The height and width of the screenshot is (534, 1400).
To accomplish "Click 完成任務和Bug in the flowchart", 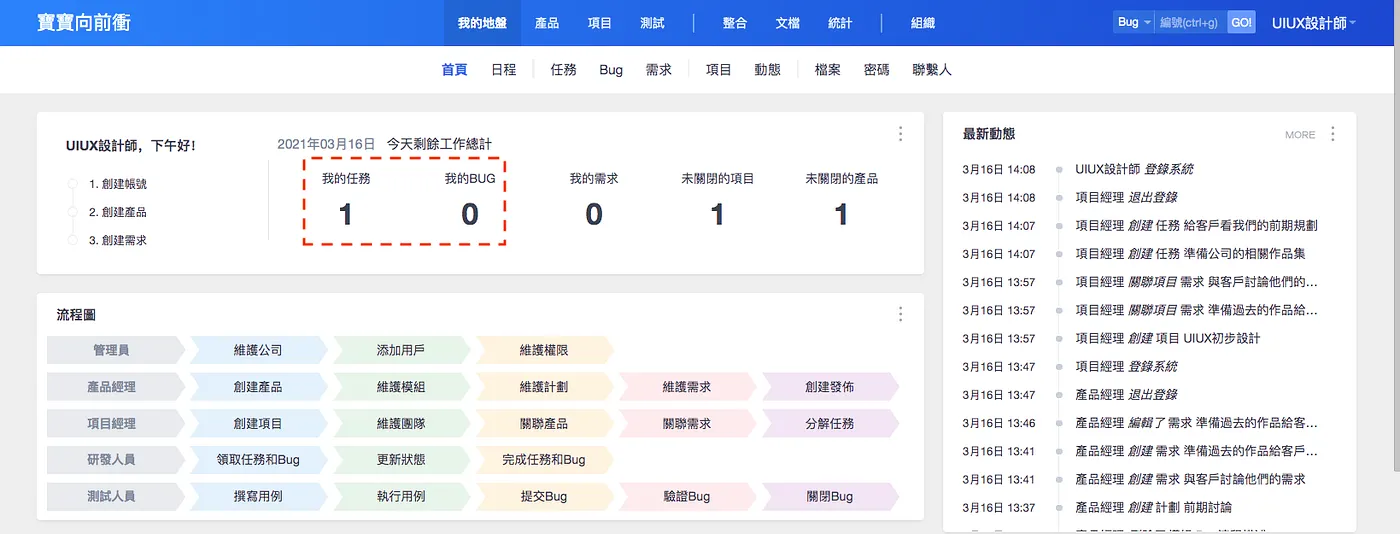I will pyautogui.click(x=544, y=460).
